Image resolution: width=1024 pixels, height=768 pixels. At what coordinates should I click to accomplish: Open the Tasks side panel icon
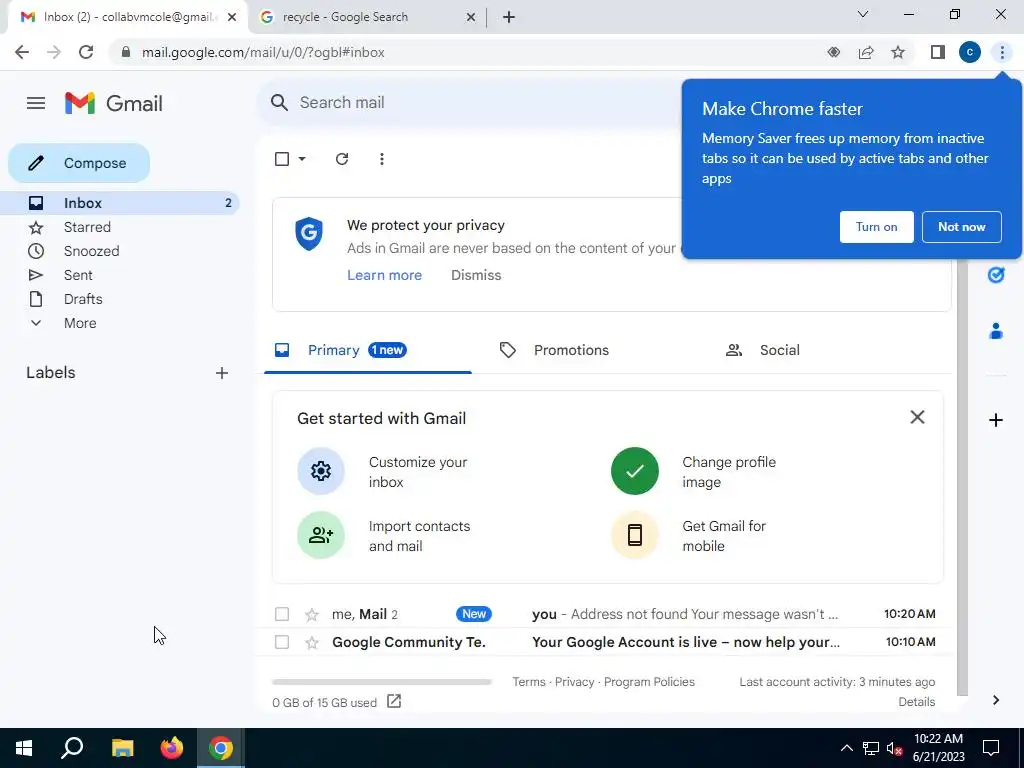pyautogui.click(x=996, y=275)
